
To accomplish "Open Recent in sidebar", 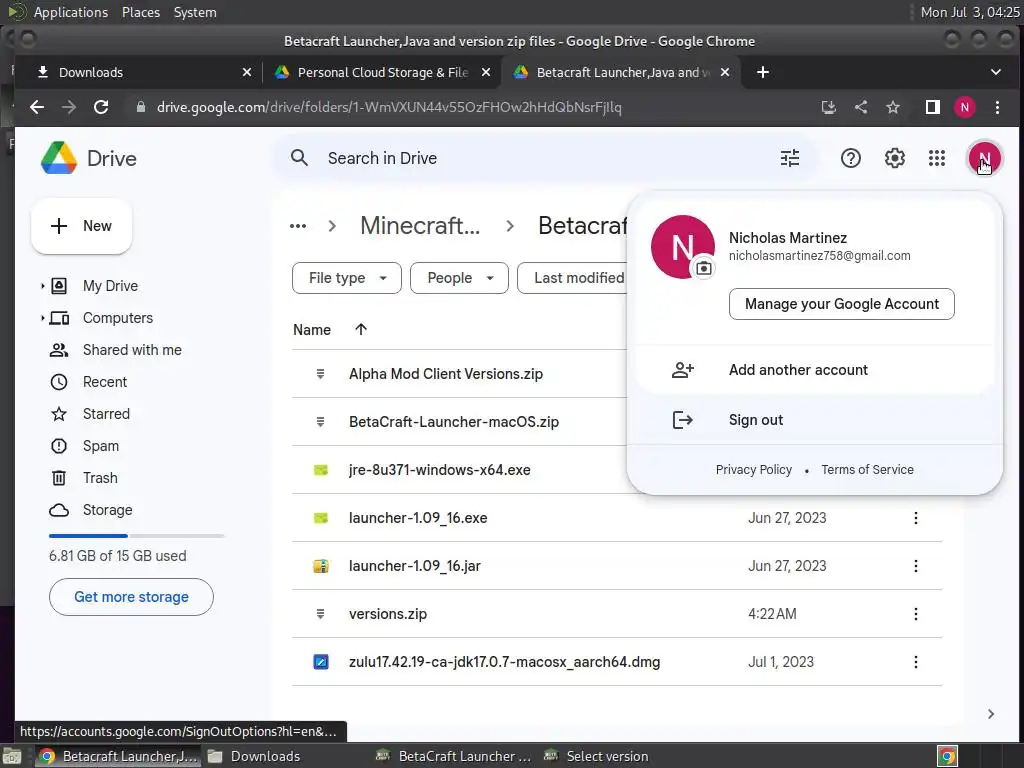I will click(x=104, y=382).
